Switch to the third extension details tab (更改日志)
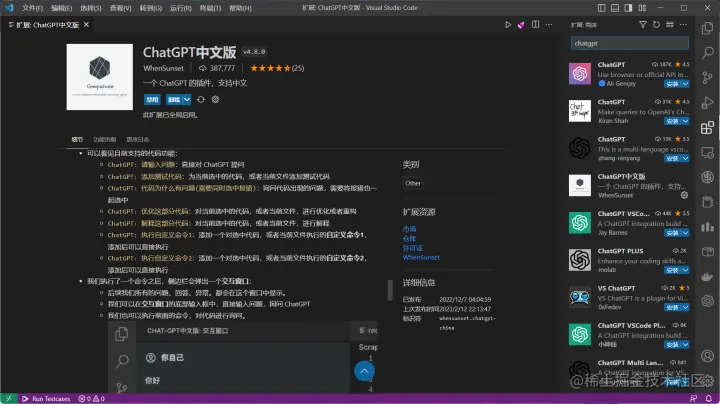720x404 pixels. point(138,139)
